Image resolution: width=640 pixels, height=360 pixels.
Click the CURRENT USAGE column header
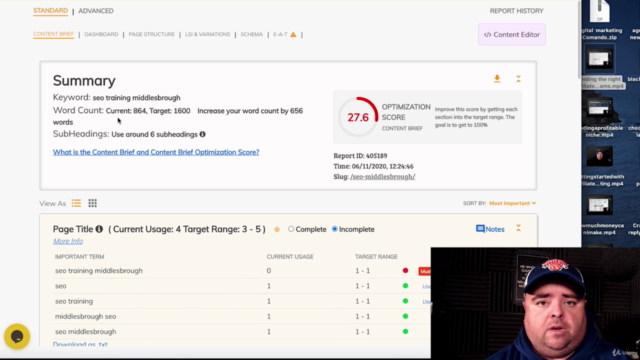[x=290, y=257]
